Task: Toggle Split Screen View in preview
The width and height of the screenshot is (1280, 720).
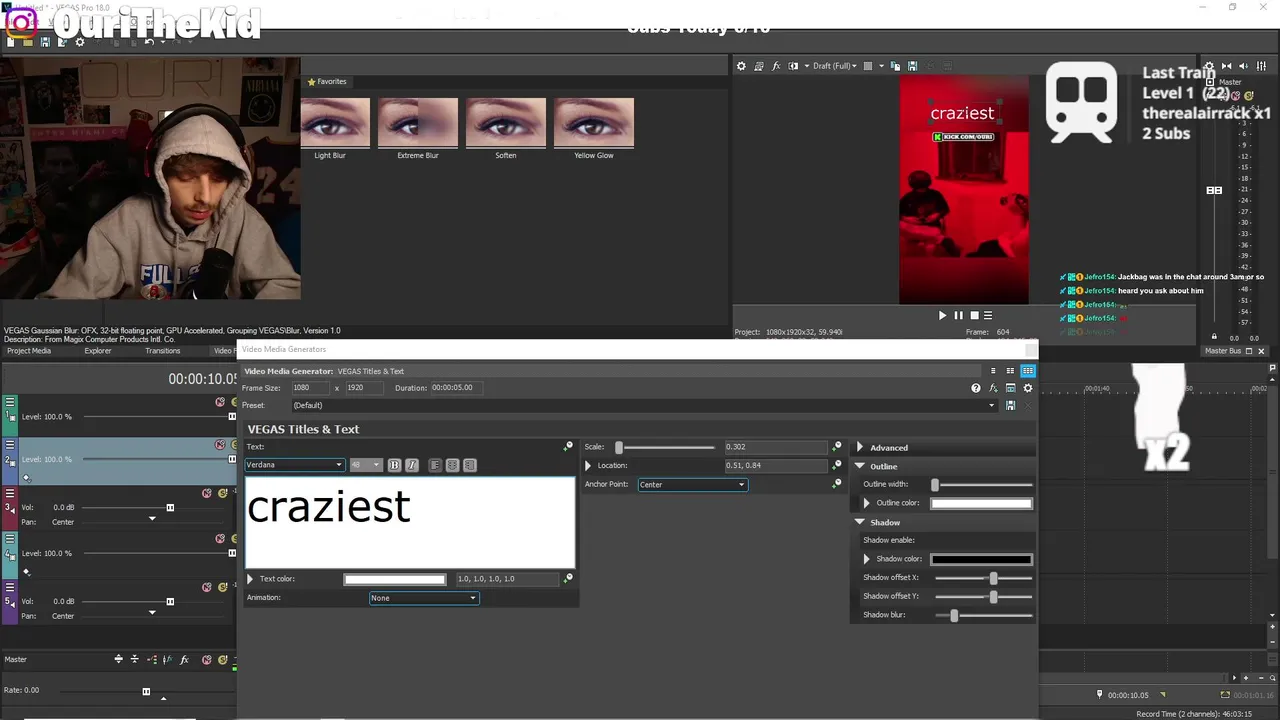Action: click(793, 66)
